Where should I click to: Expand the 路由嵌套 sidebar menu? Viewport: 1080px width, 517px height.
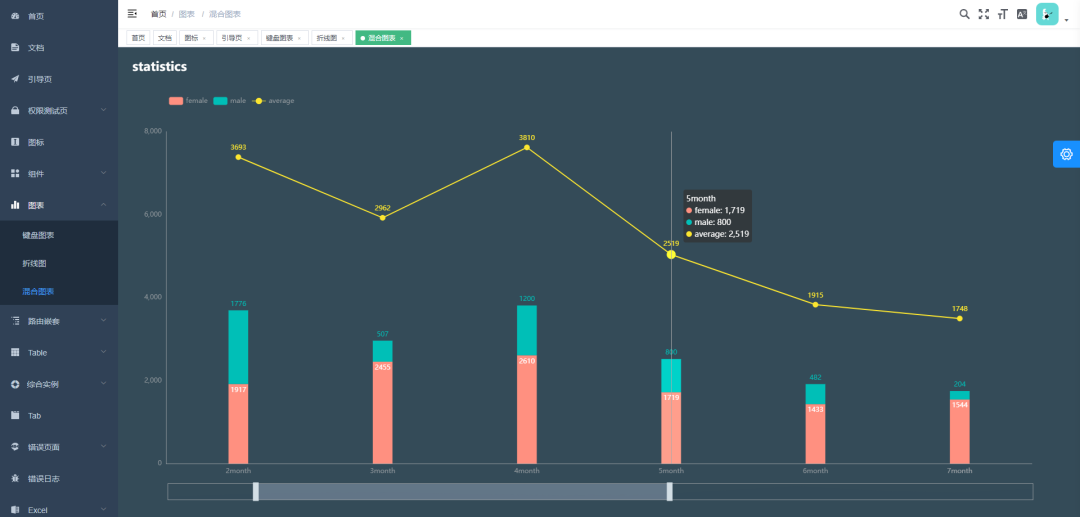(x=59, y=321)
